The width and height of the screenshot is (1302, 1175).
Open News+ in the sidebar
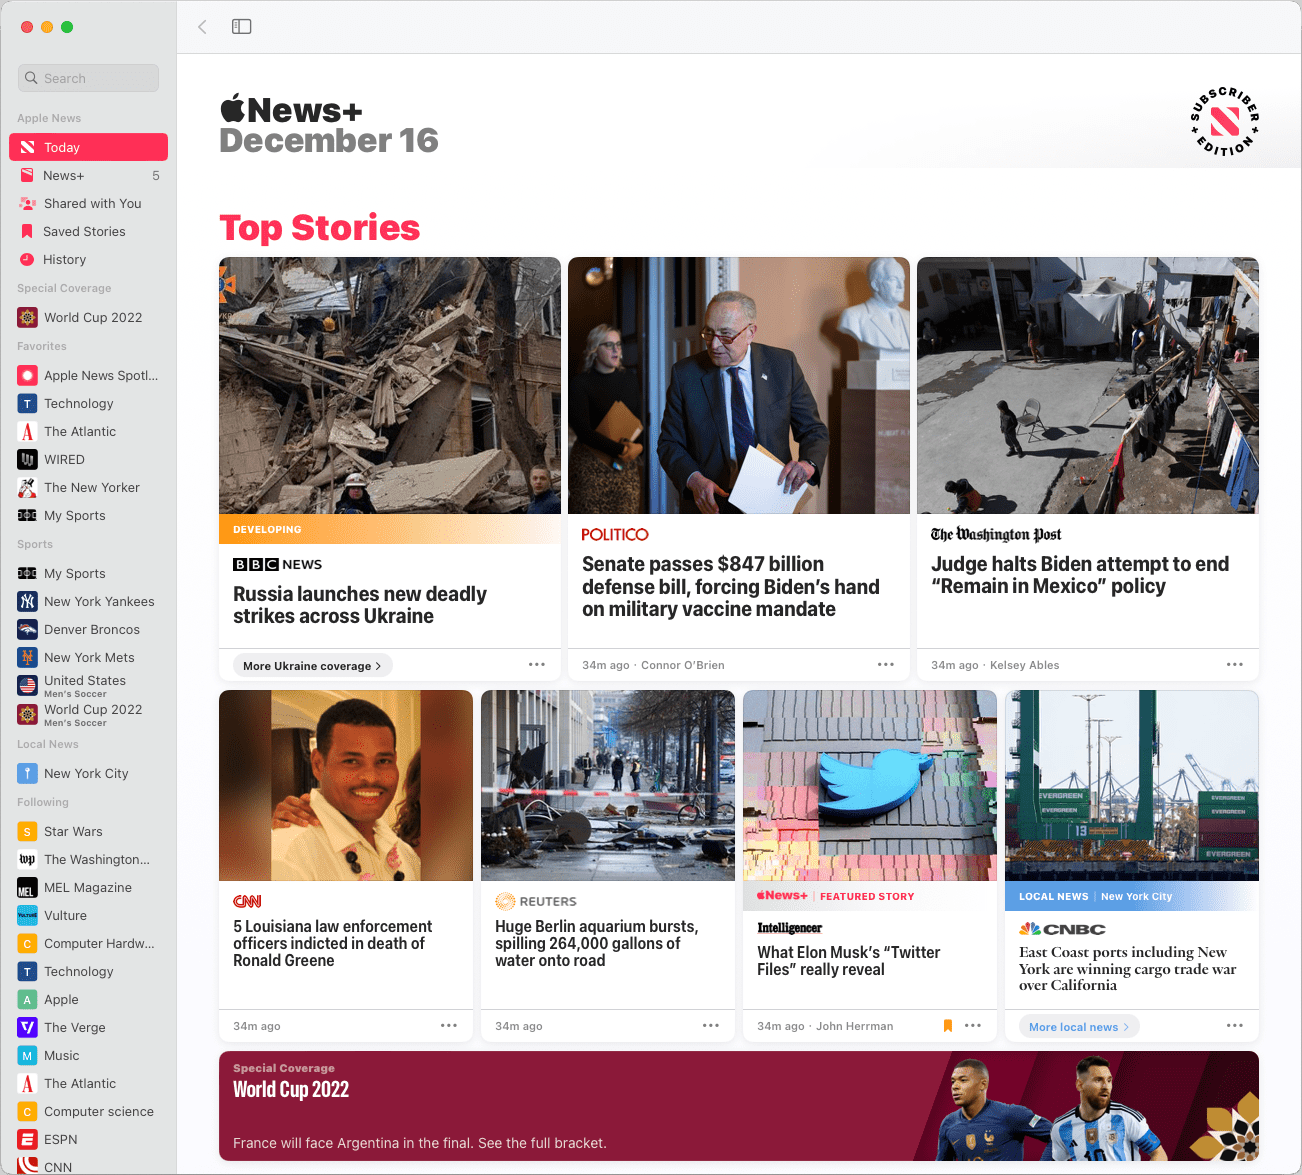click(88, 175)
